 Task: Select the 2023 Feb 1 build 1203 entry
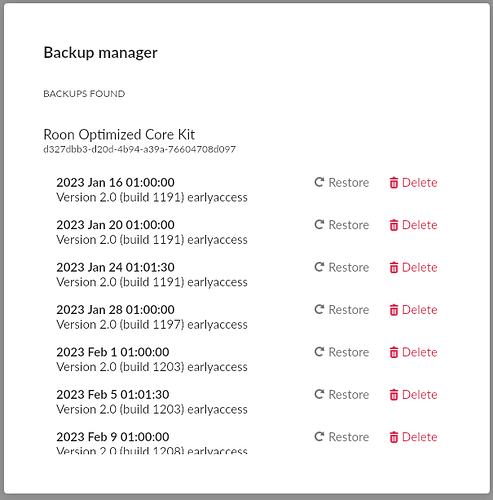tap(152, 359)
